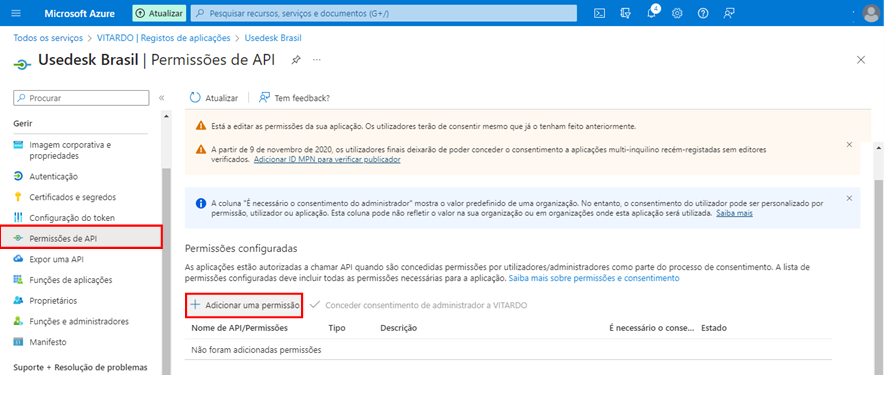Image resolution: width=885 pixels, height=395 pixels.
Task: Click the Descrição column header
Action: [398, 327]
